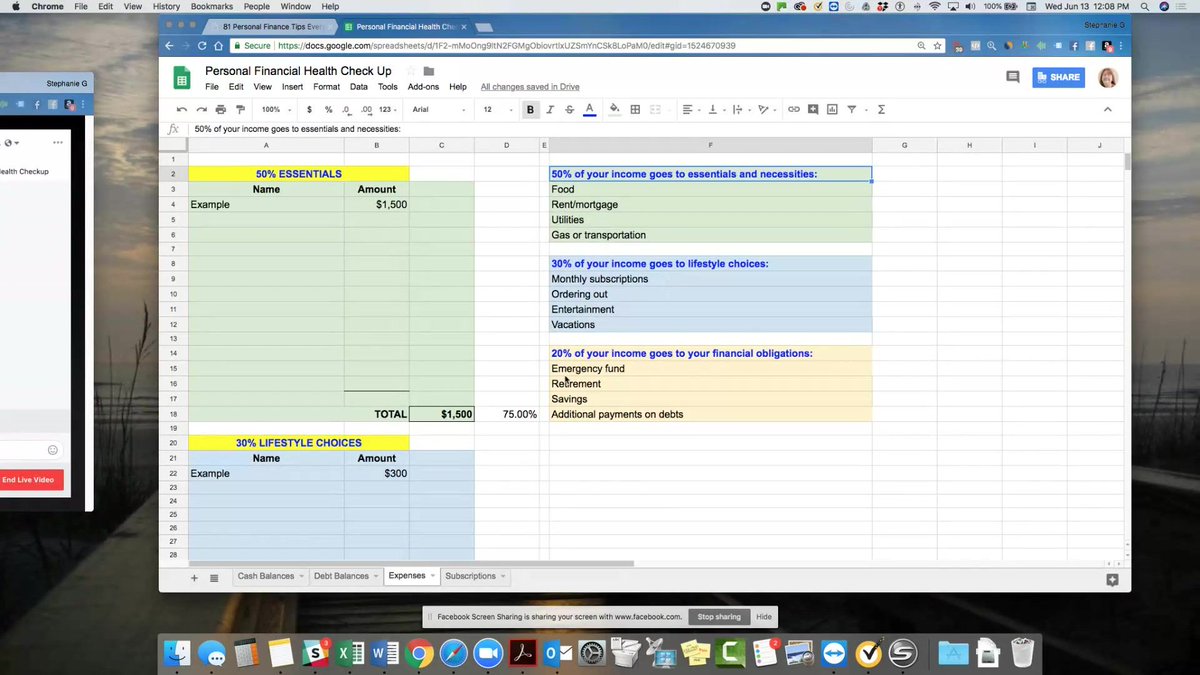This screenshot has height=675, width=1200.
Task: Open the font size 12 dropdown
Action: click(497, 109)
